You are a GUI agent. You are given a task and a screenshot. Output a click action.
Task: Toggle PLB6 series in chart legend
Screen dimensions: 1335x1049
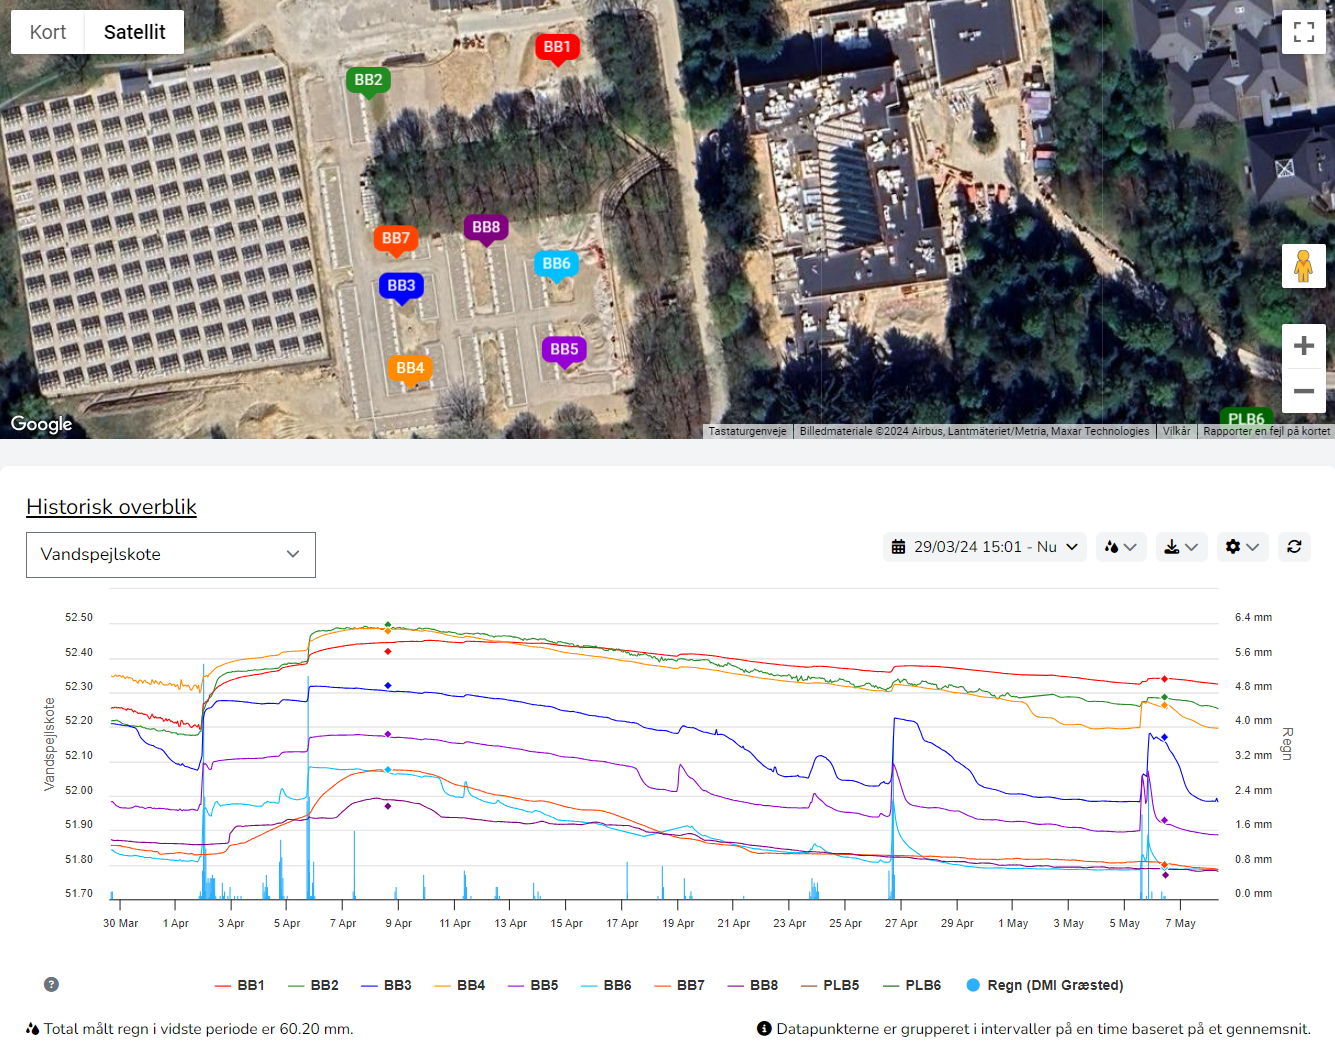tap(913, 986)
